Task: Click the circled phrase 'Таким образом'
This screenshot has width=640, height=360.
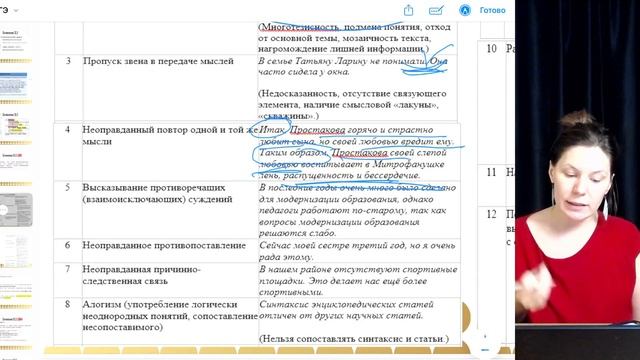Action: (293, 153)
